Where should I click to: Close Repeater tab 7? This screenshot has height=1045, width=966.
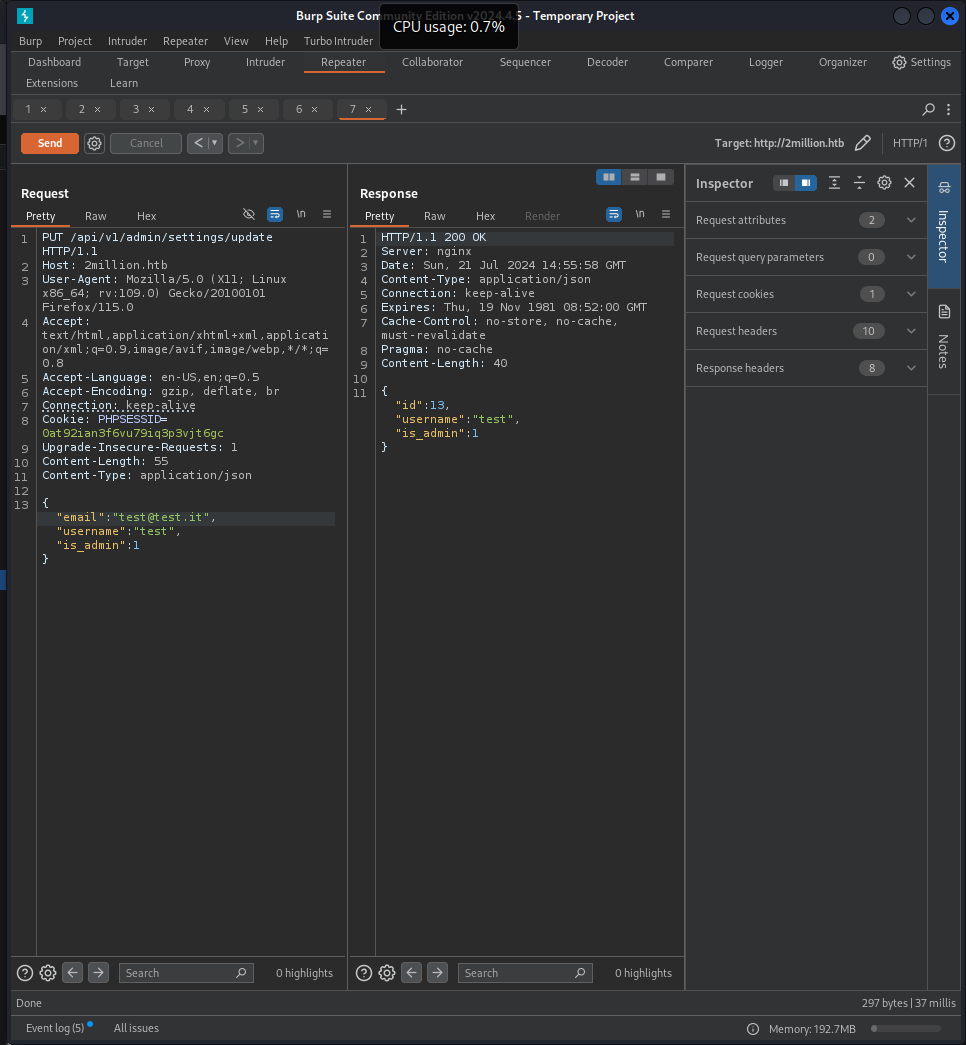point(369,109)
